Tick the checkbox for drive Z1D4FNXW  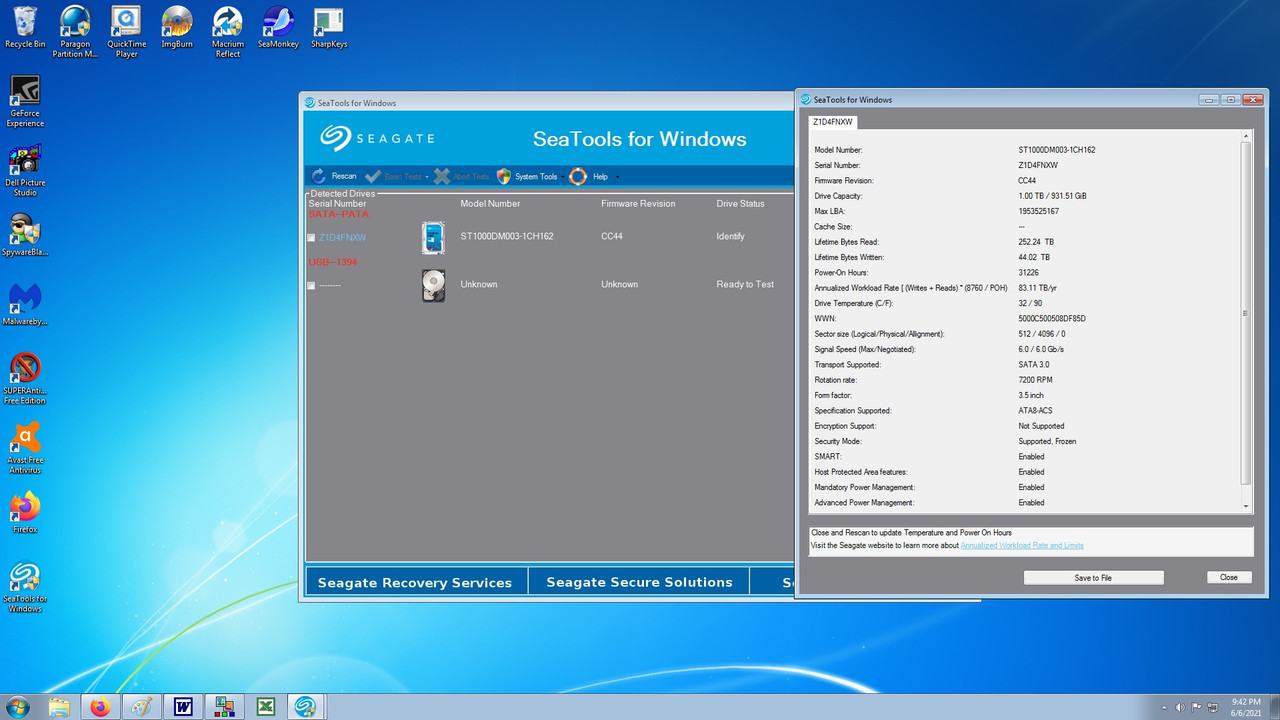click(311, 238)
